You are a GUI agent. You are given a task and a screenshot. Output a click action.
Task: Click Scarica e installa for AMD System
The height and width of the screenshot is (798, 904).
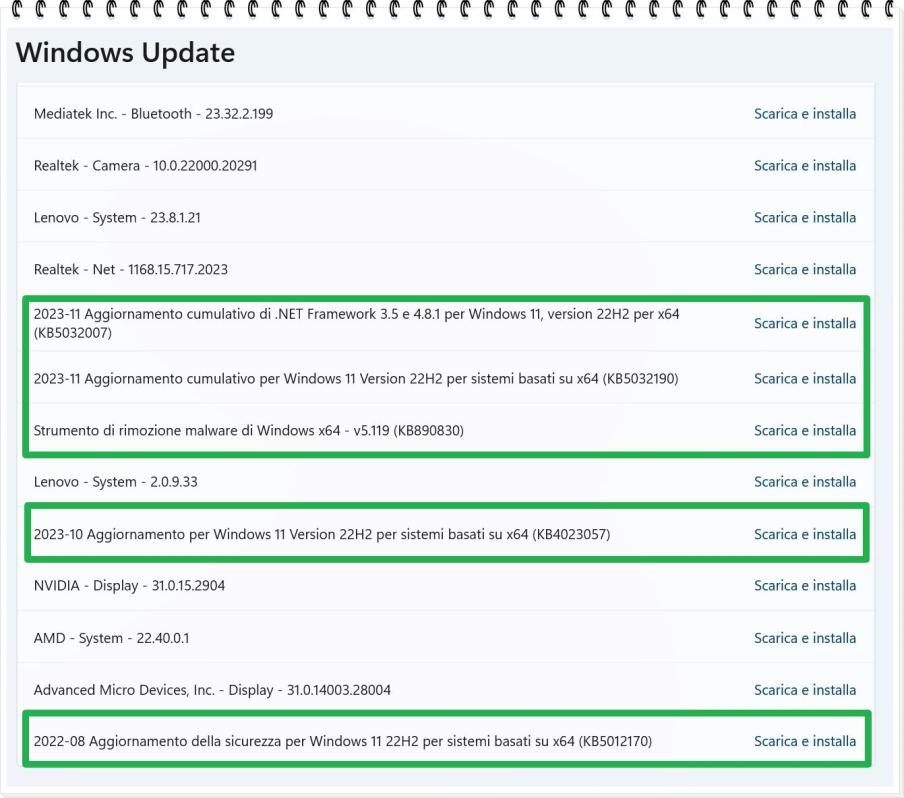pyautogui.click(x=804, y=638)
